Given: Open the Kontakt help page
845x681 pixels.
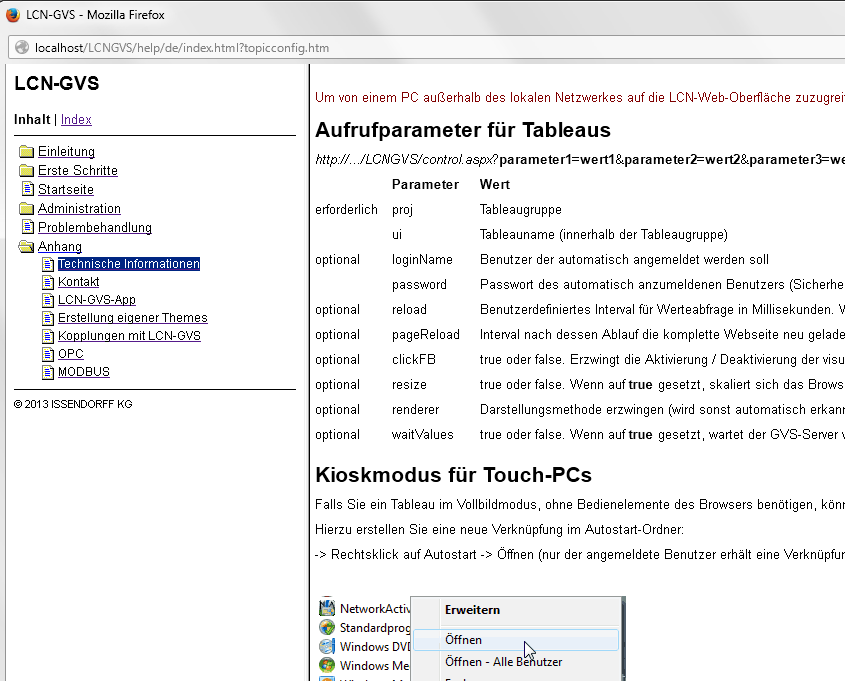Looking at the screenshot, I should point(78,282).
